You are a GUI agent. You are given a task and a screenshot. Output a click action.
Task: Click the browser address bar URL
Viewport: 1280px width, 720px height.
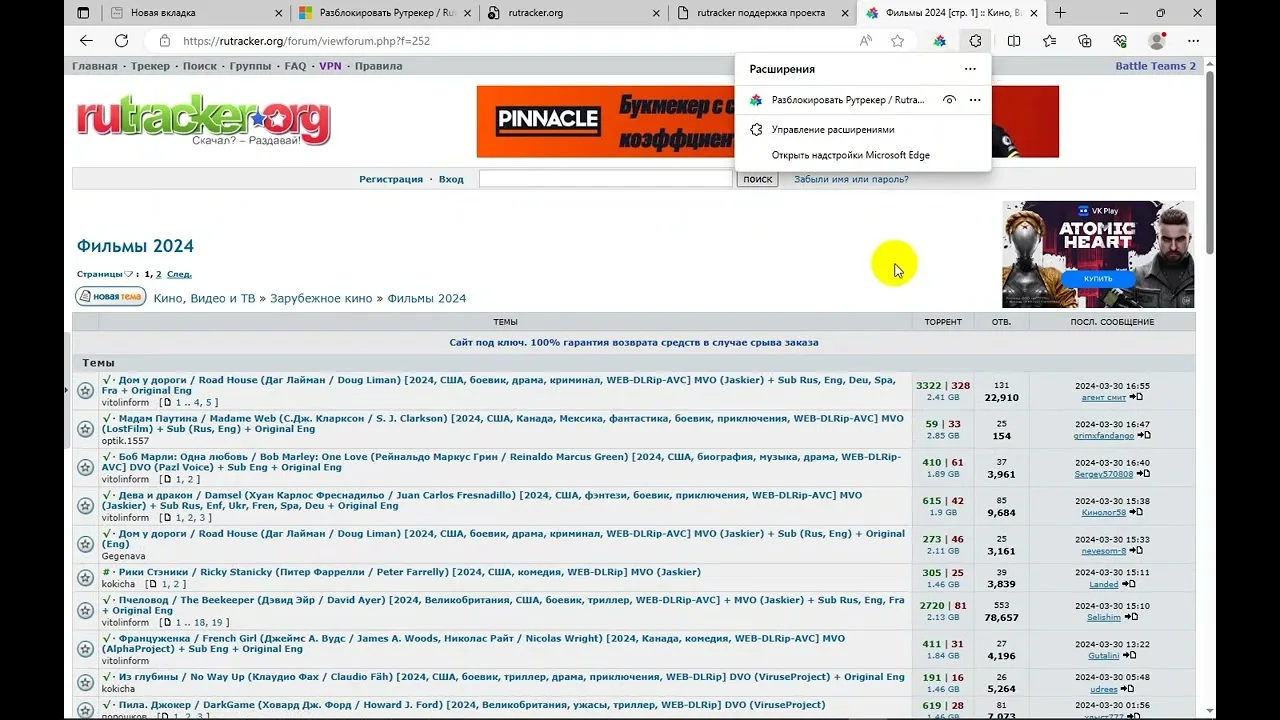[306, 41]
